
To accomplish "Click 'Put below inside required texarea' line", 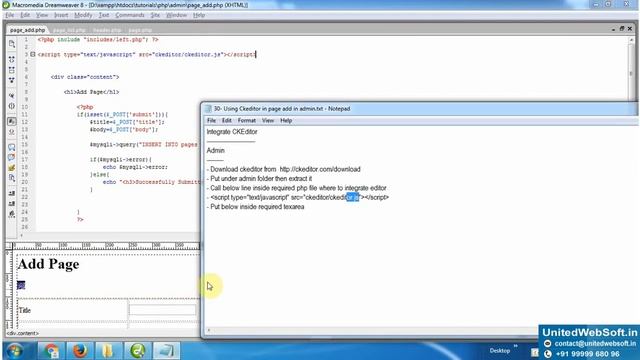I will click(x=255, y=207).
